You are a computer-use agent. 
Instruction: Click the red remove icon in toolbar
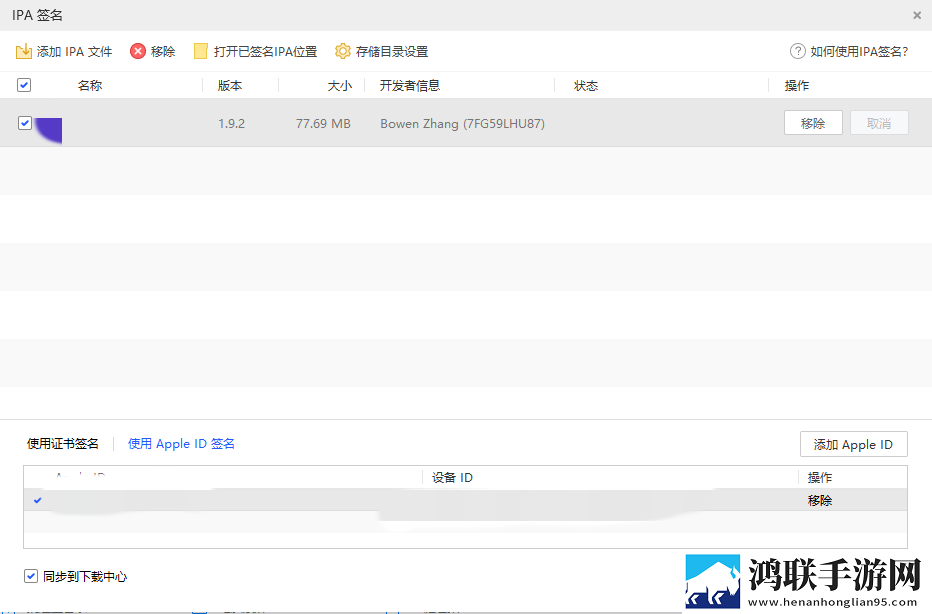tap(137, 51)
